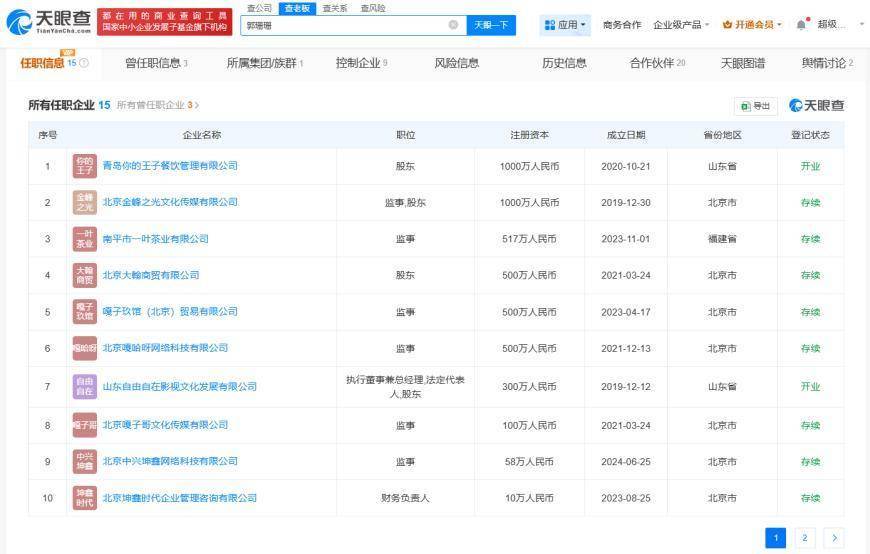Open company 北京中兴坤鑫网络科技有限公司

(170, 461)
